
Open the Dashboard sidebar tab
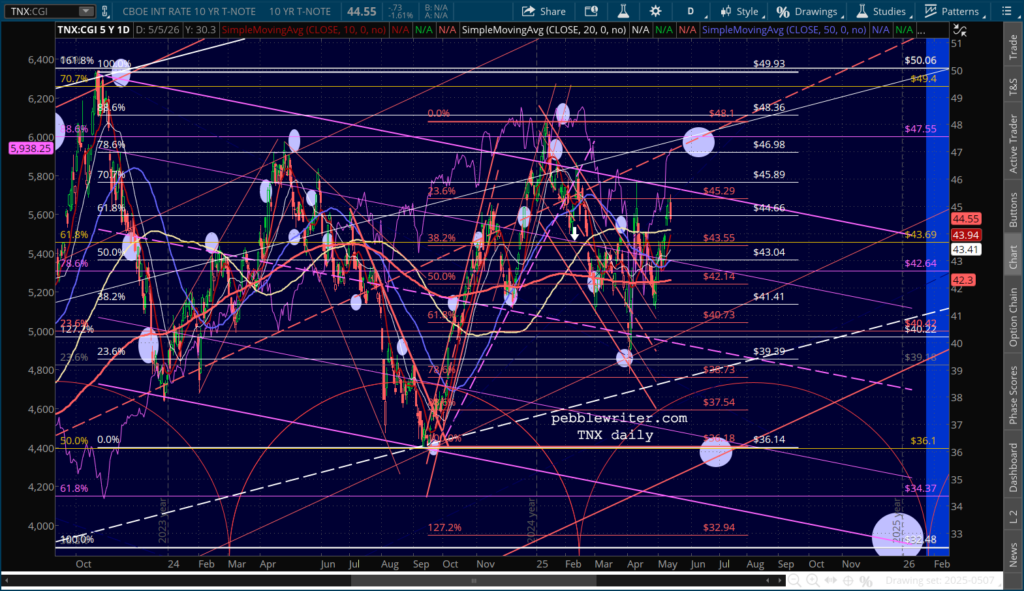click(x=1013, y=468)
